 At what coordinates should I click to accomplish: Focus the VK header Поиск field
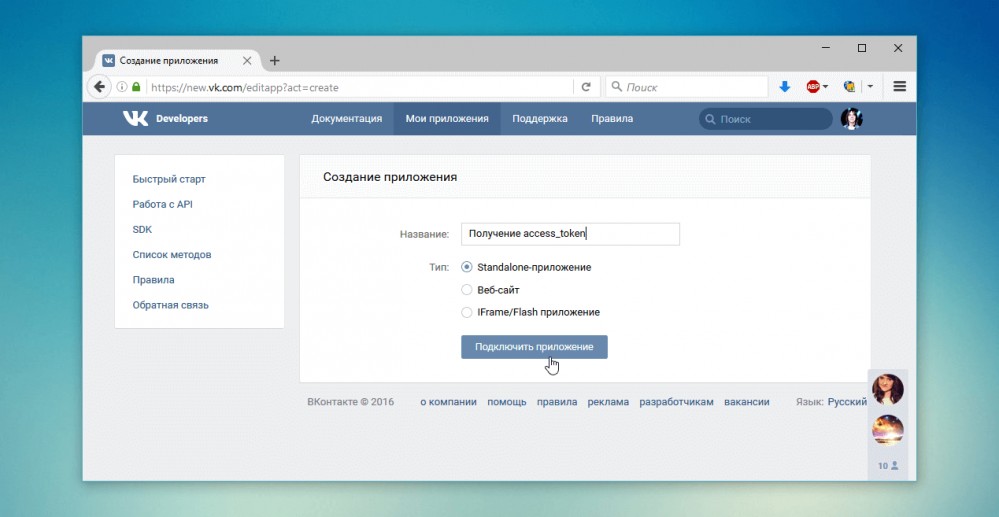765,119
